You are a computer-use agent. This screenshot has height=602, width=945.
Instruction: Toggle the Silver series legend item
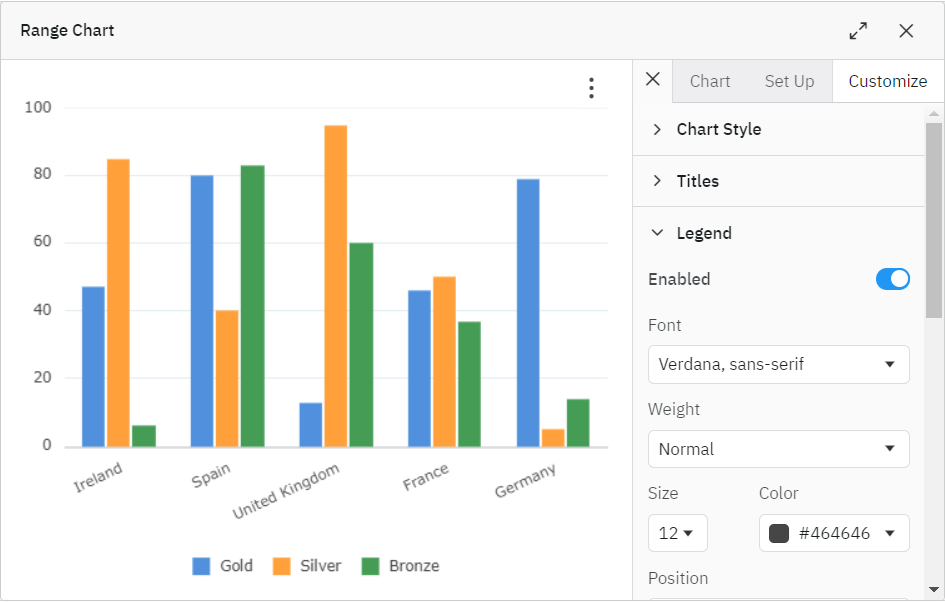(307, 566)
